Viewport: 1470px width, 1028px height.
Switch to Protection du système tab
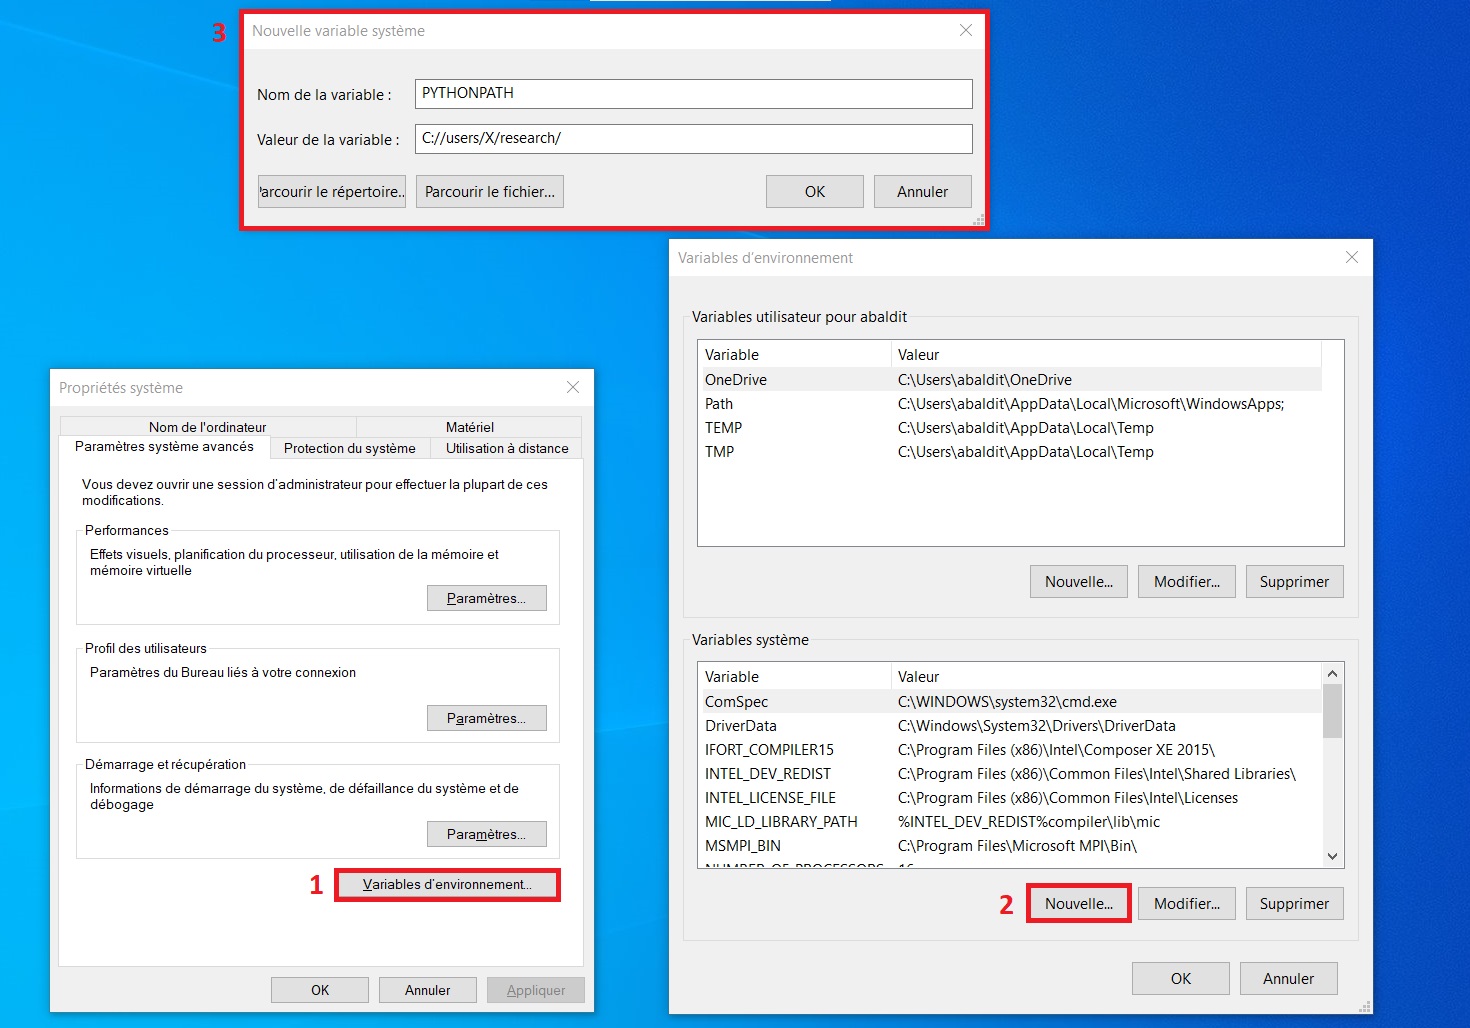[x=349, y=449]
